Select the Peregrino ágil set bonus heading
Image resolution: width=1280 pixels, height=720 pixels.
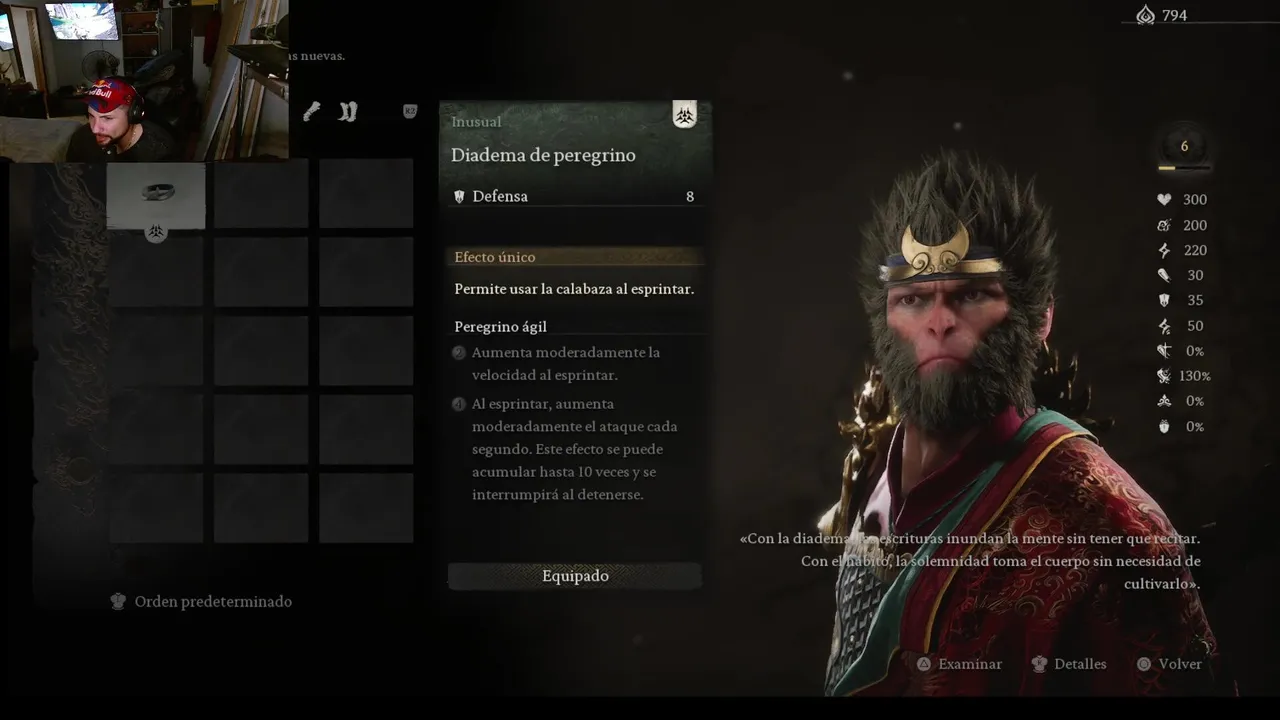point(500,327)
